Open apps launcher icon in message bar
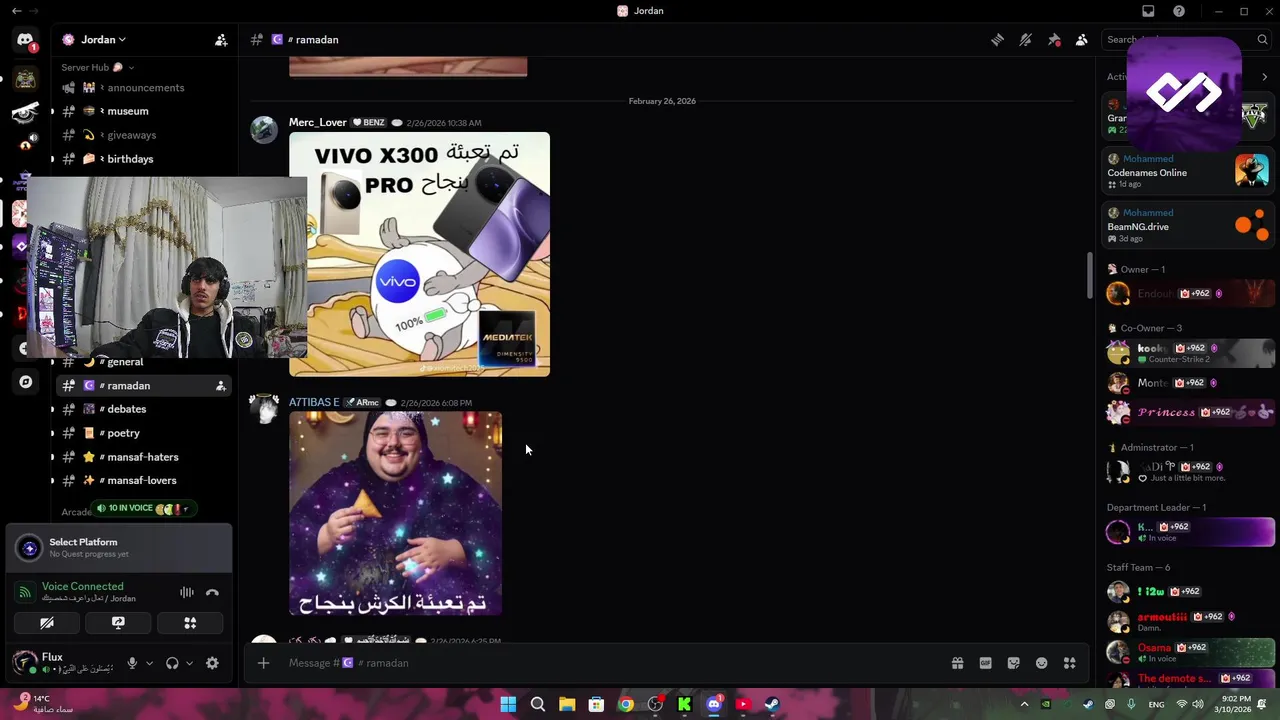The height and width of the screenshot is (720, 1280). 1069,663
